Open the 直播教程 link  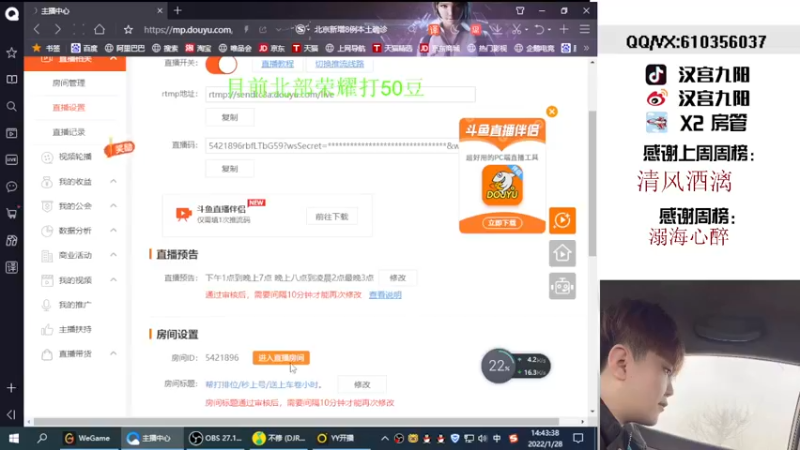coord(278,64)
